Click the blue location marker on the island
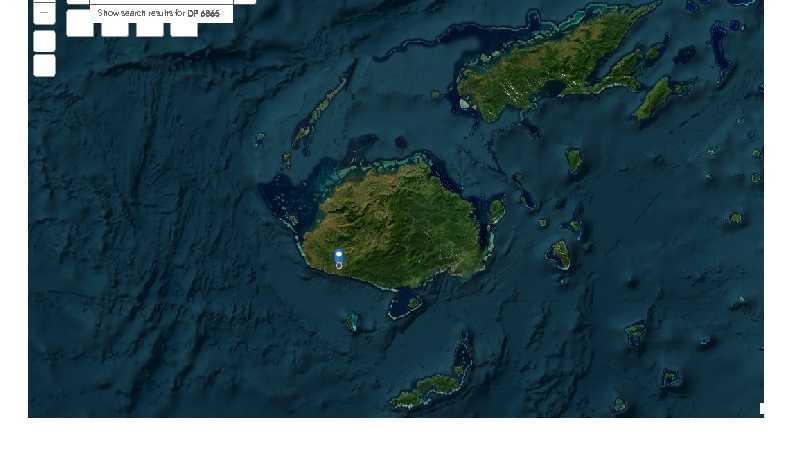This screenshot has height=457, width=792. coord(339,256)
